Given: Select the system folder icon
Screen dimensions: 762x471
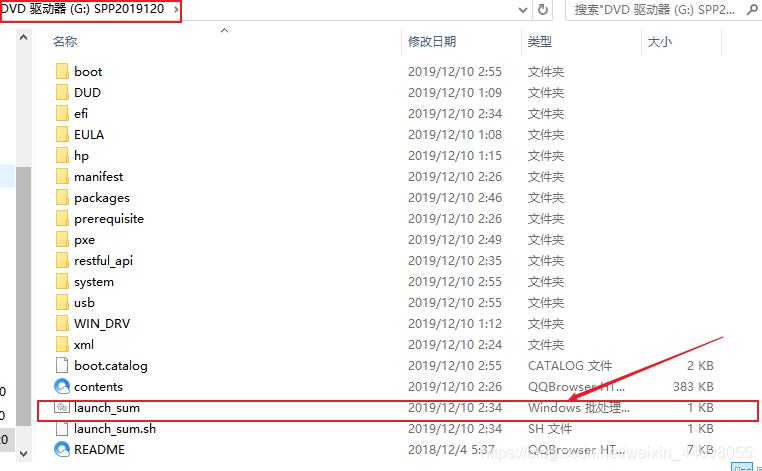Looking at the screenshot, I should click(x=62, y=281).
